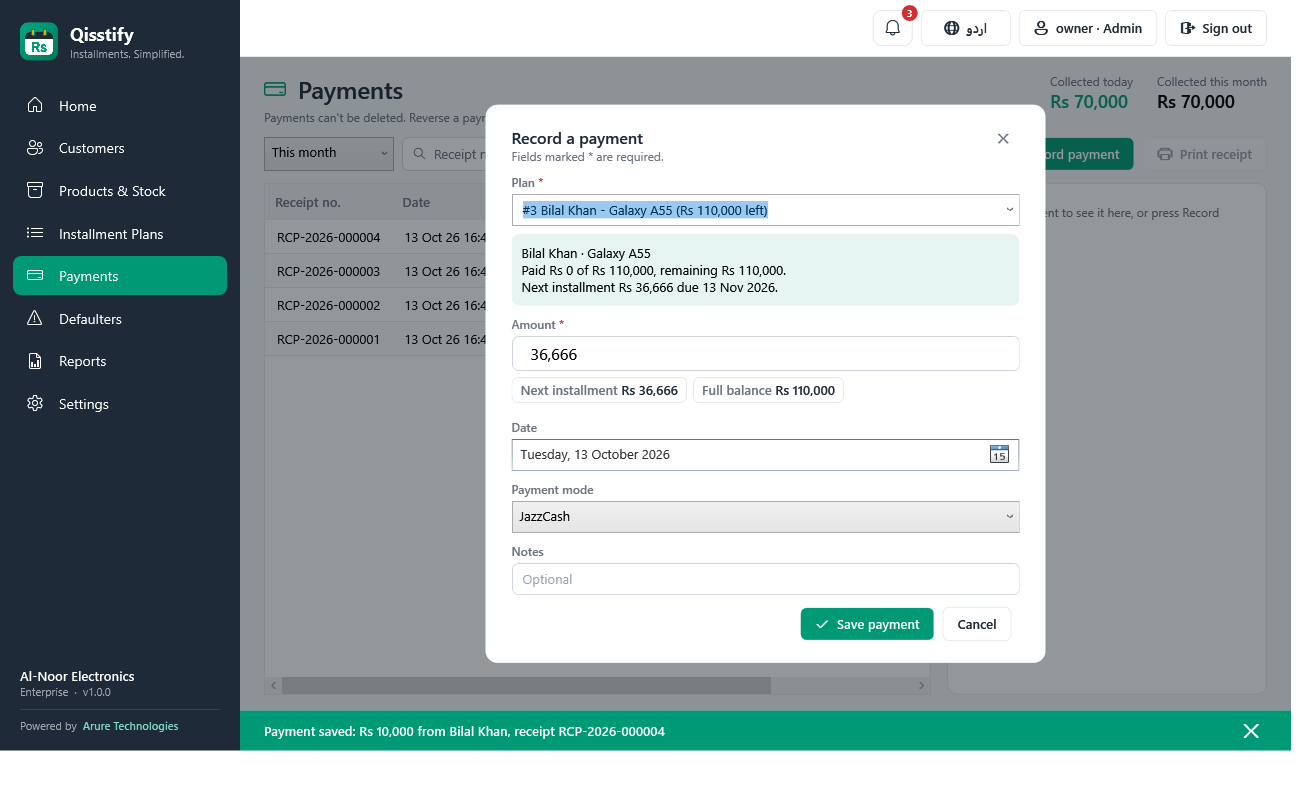Click the Amount input field
This screenshot has height=786, width=1304.
pos(766,354)
